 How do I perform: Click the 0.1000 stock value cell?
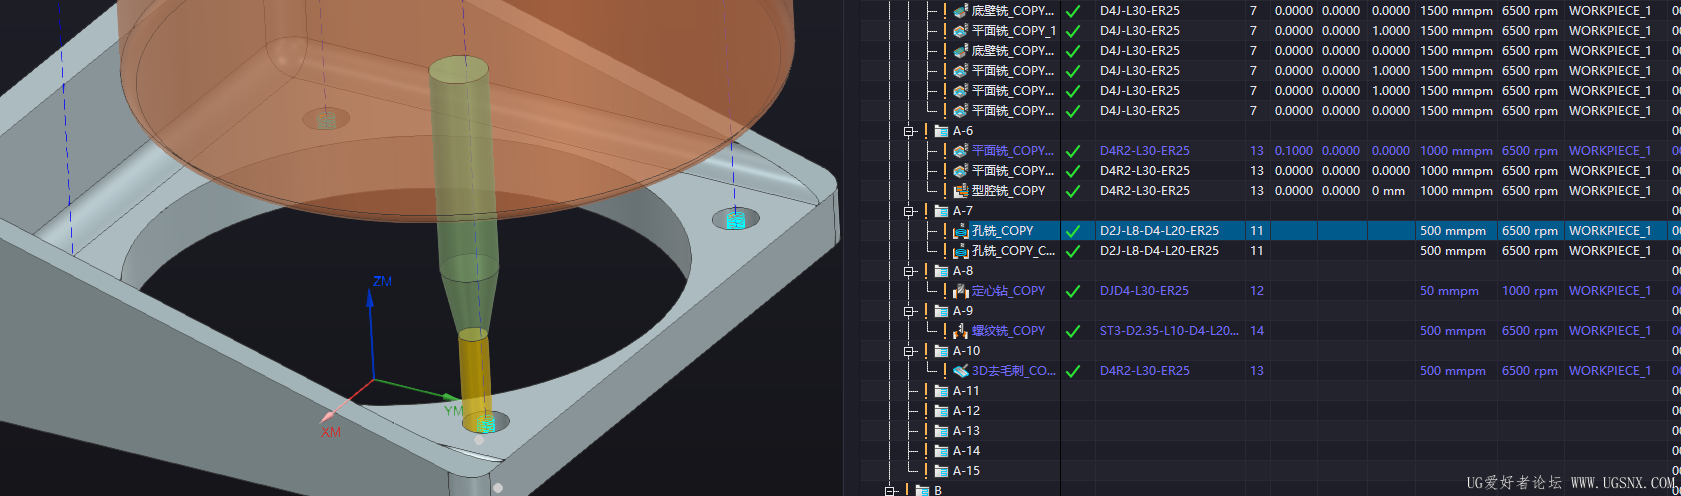click(x=1294, y=151)
